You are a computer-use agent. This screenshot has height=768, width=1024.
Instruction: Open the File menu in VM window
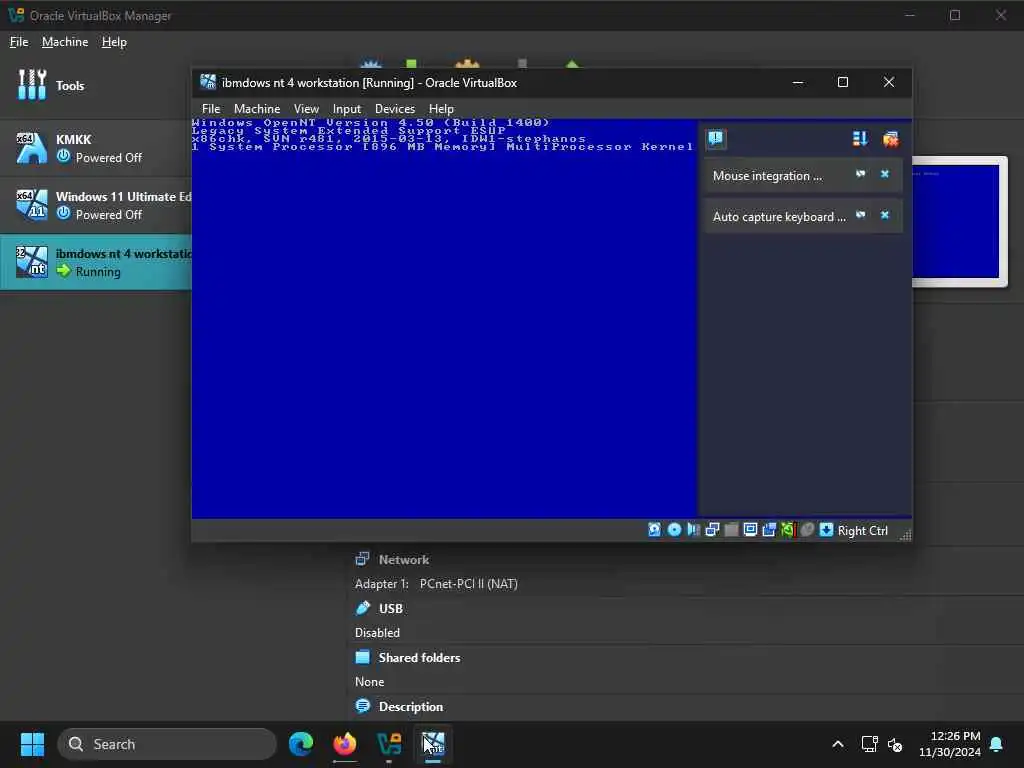(210, 108)
